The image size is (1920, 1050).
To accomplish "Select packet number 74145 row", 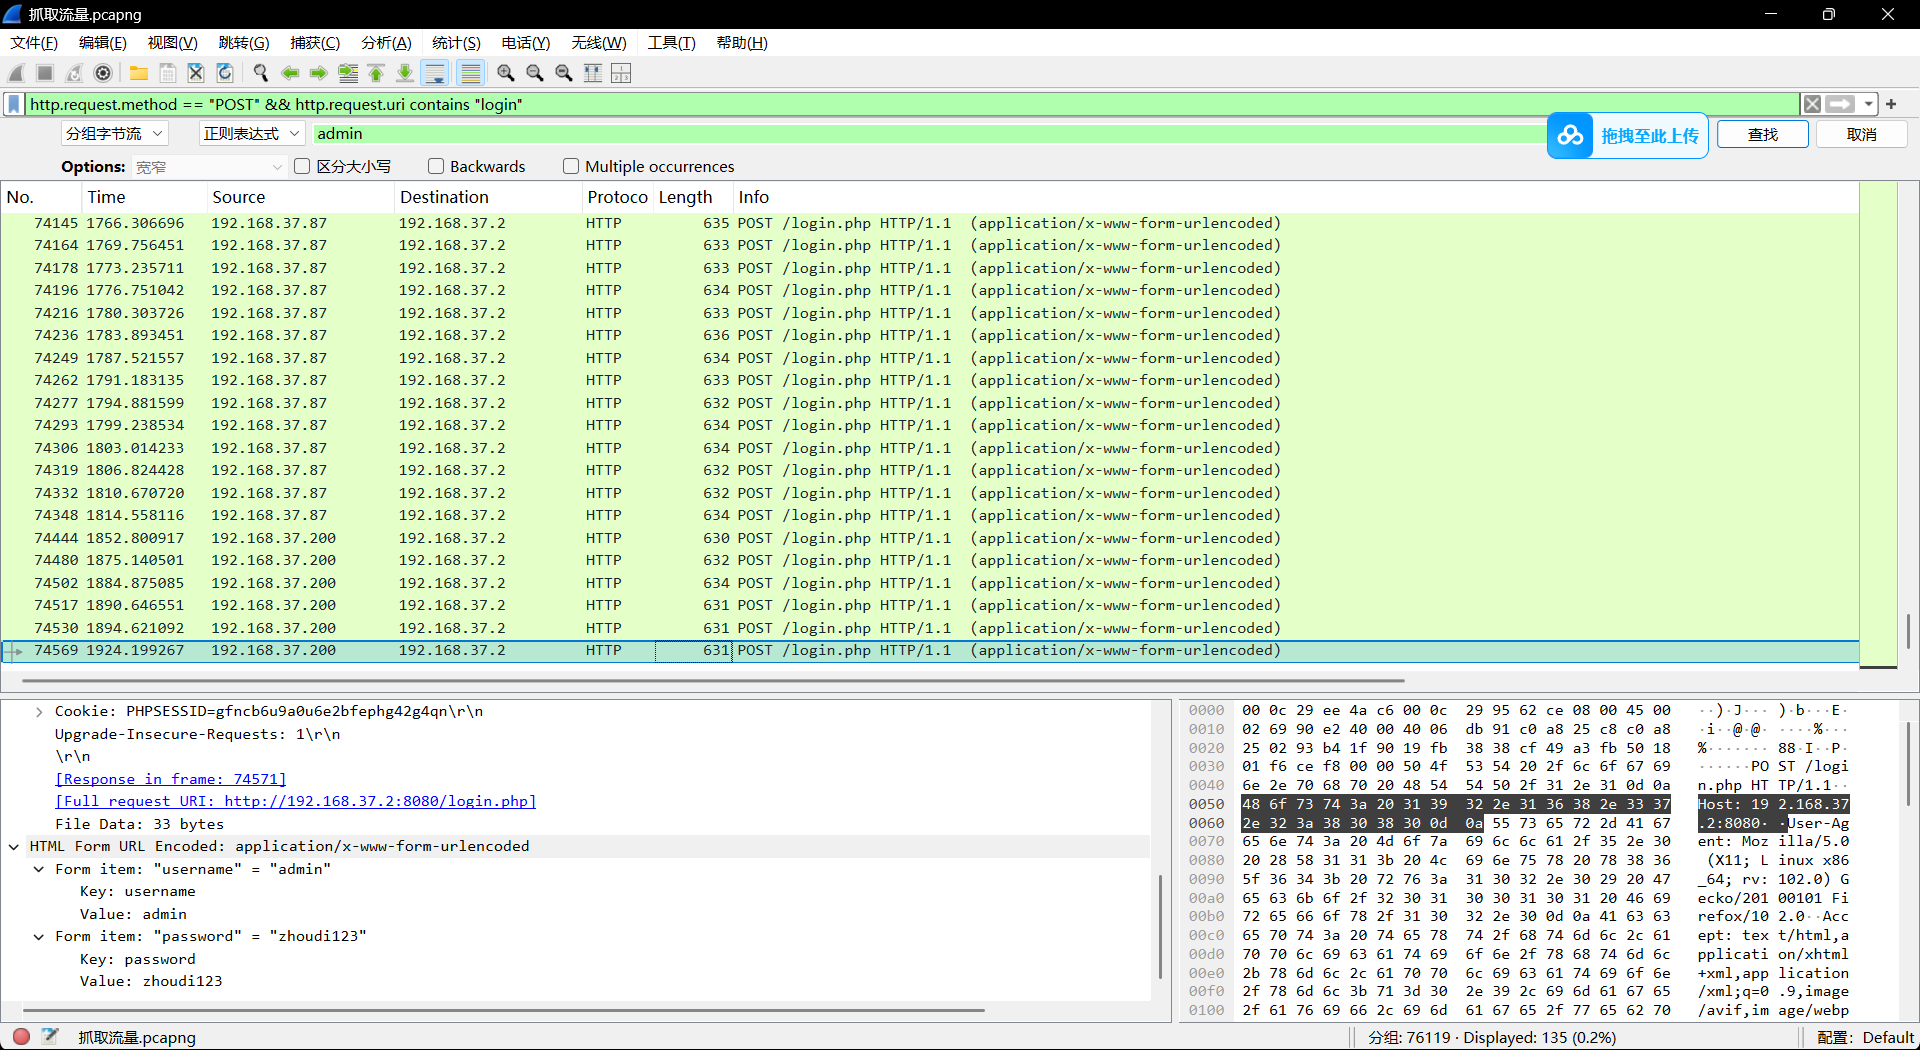I will click(930, 223).
